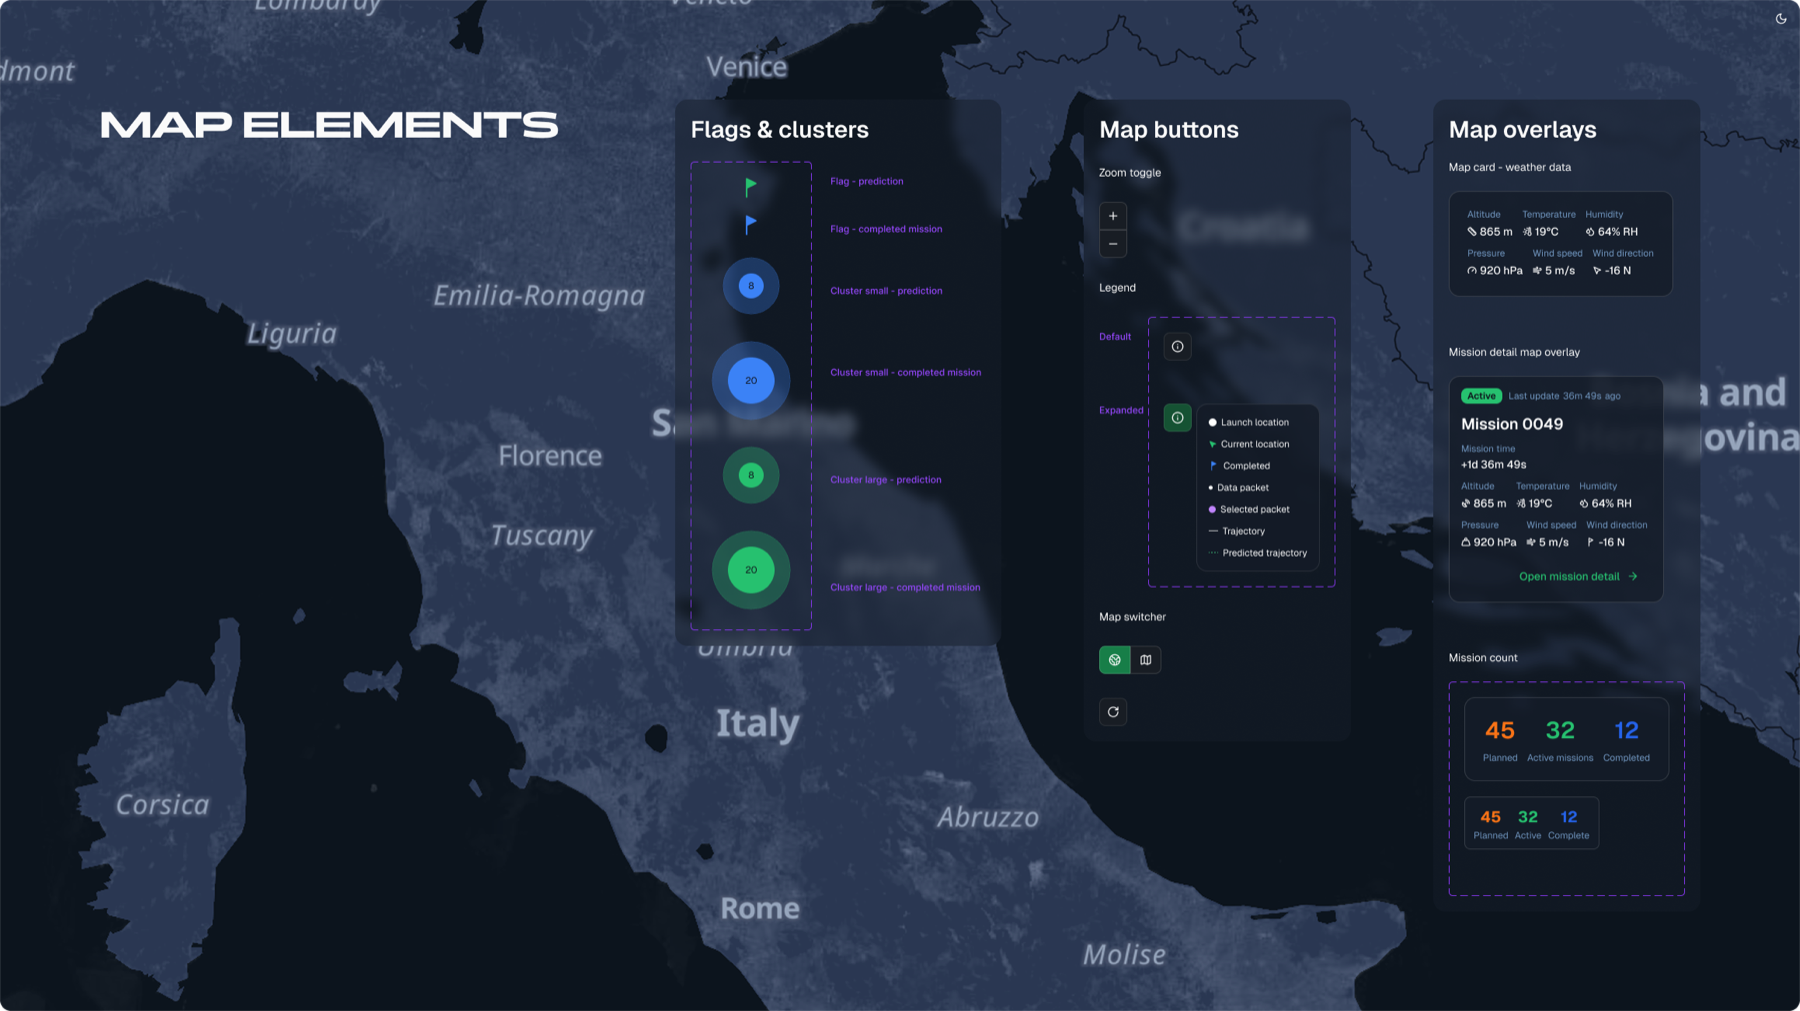Click the +1d 36m 49s mission time
This screenshot has height=1011, width=1800.
pyautogui.click(x=1494, y=465)
